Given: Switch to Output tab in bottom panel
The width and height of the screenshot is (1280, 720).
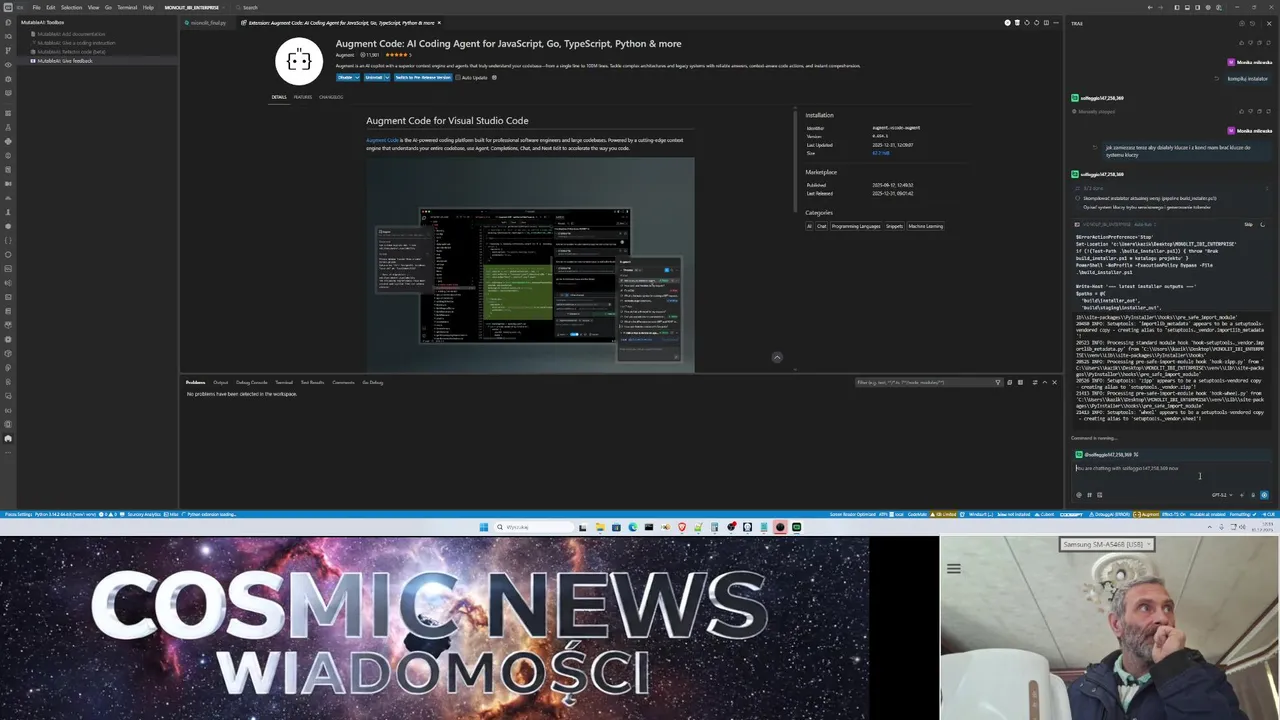Looking at the screenshot, I should click(220, 382).
